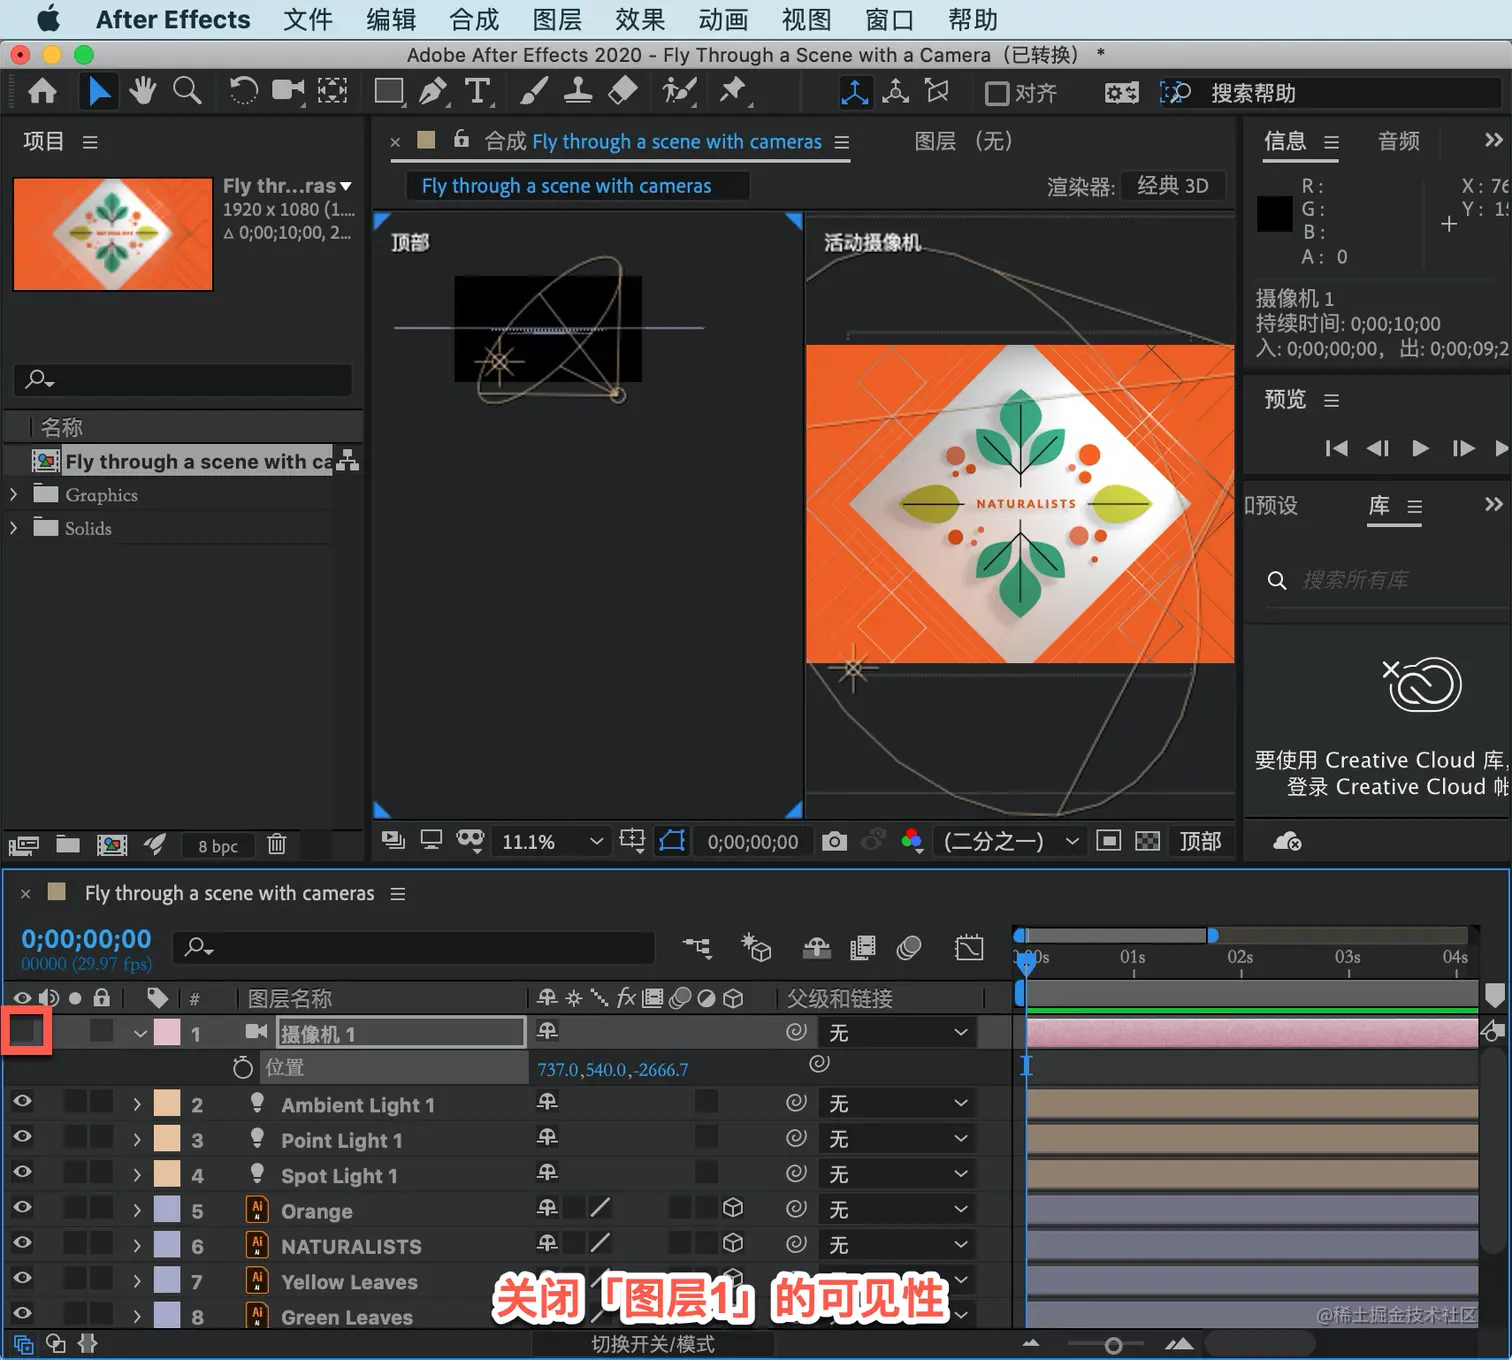This screenshot has width=1512, height=1360.
Task: Enable Local Axis mode icon
Action: point(855,92)
